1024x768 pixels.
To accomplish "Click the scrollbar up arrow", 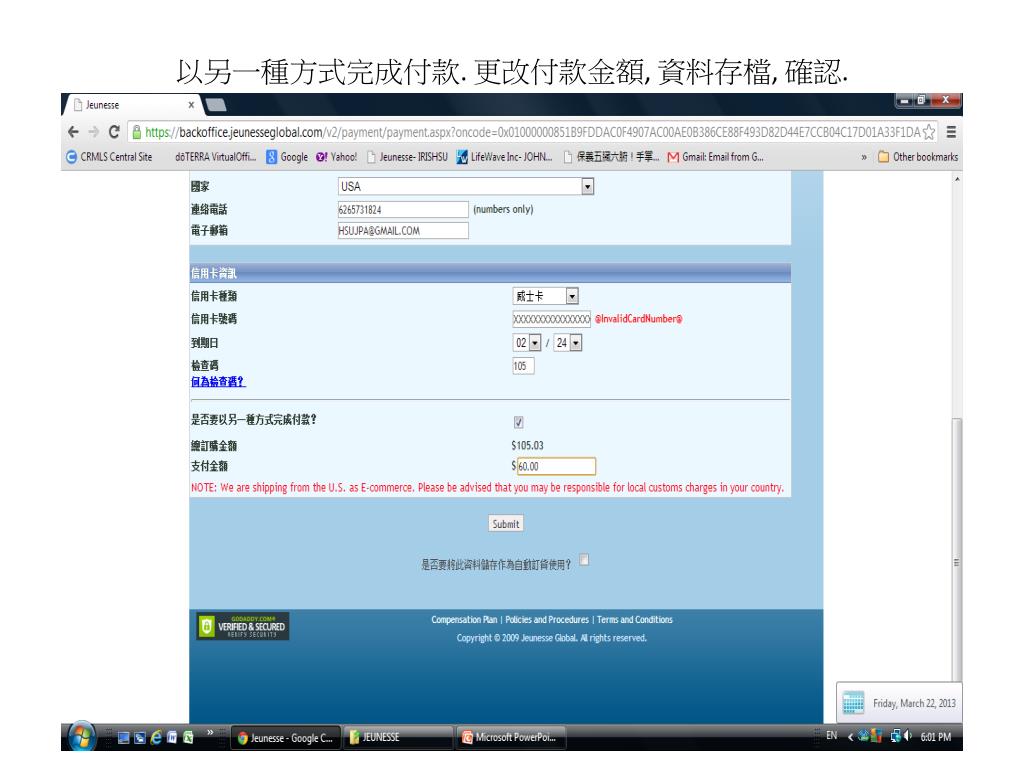I will pos(957,179).
